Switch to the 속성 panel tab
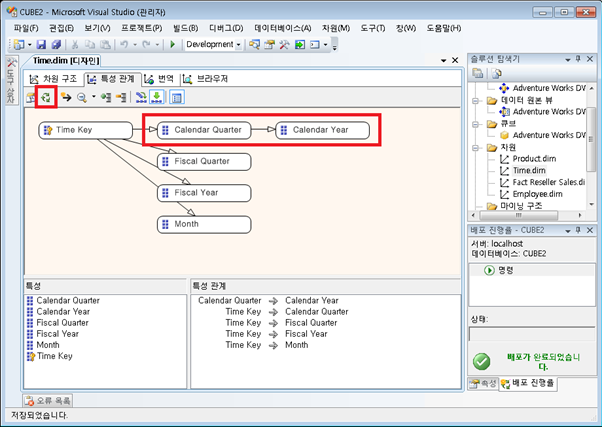The width and height of the screenshot is (602, 427). [x=483, y=383]
